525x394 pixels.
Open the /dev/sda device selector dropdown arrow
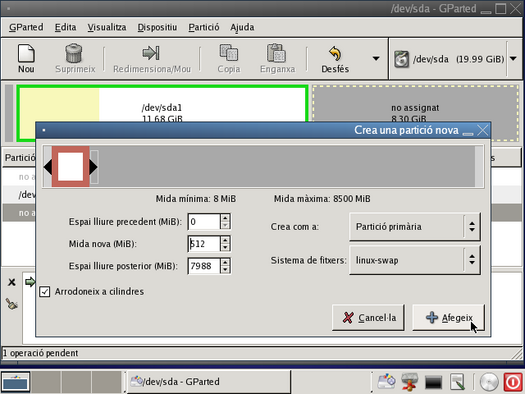click(513, 59)
